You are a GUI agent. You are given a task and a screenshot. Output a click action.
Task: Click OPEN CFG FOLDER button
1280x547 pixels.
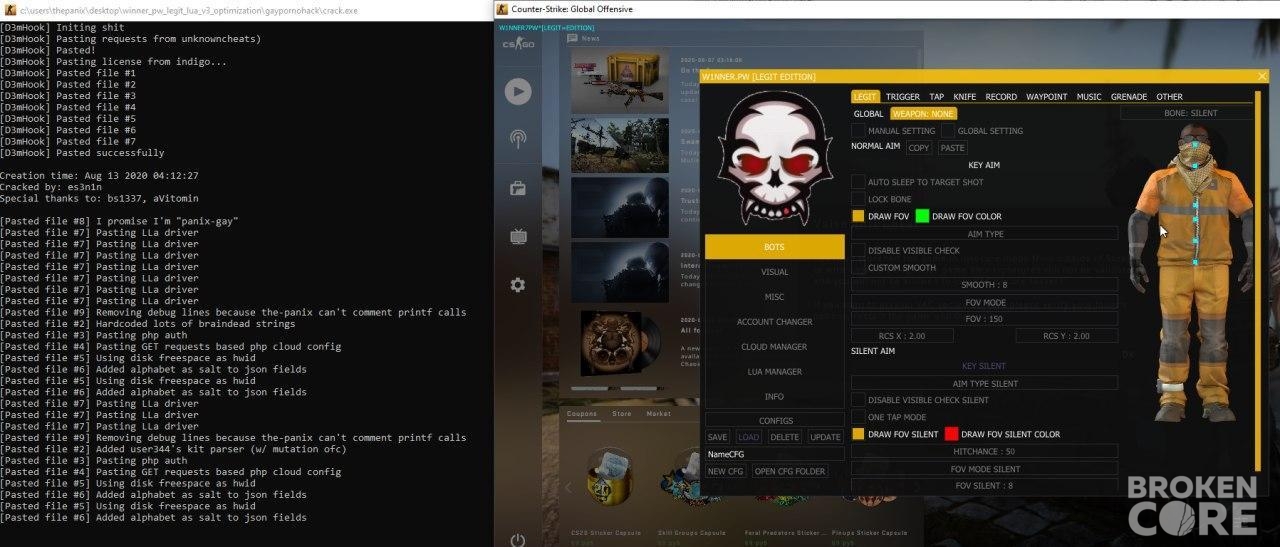(790, 471)
